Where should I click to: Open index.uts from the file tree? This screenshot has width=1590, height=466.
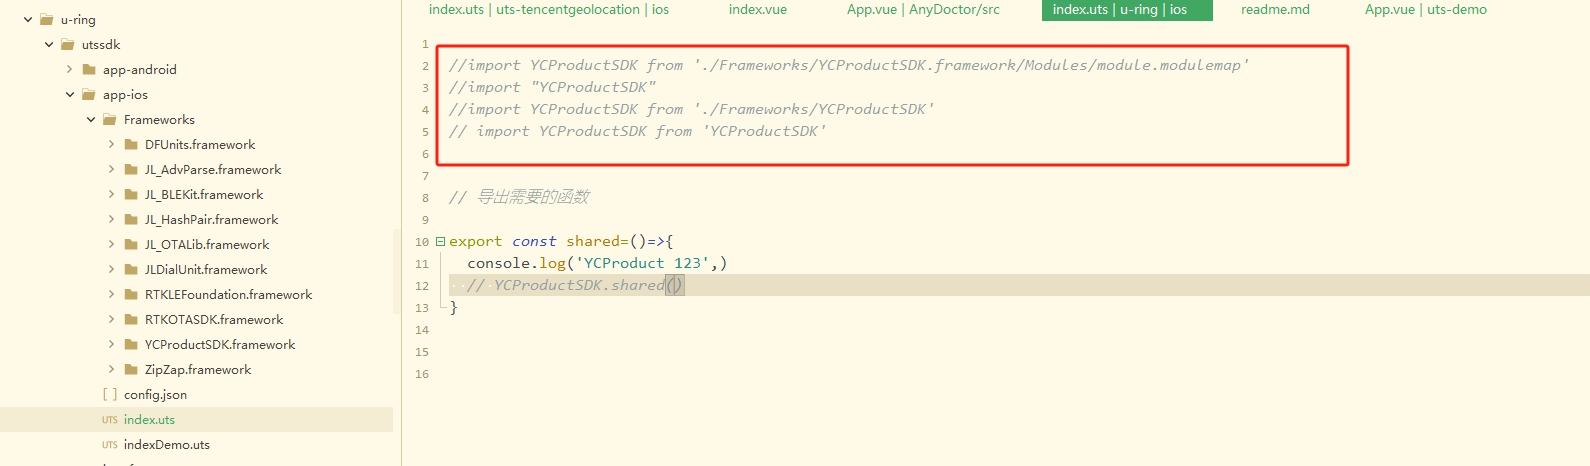(x=149, y=420)
